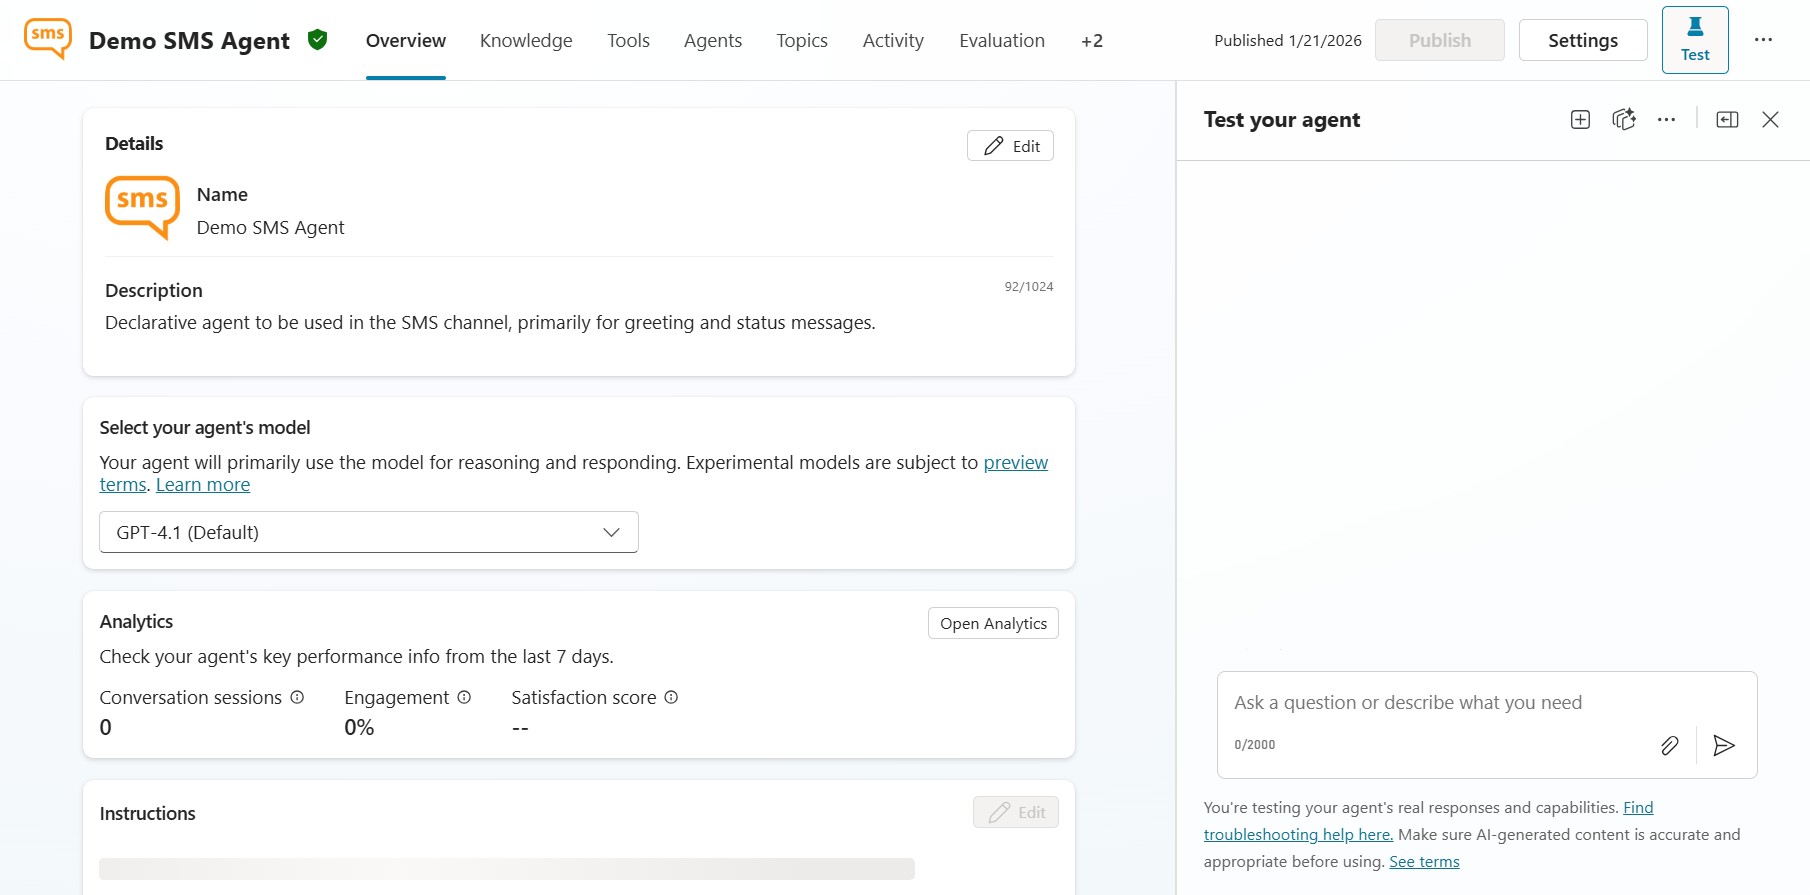Screen dimensions: 1810x895
Task: Attach a file using the paperclip icon
Action: (1669, 745)
